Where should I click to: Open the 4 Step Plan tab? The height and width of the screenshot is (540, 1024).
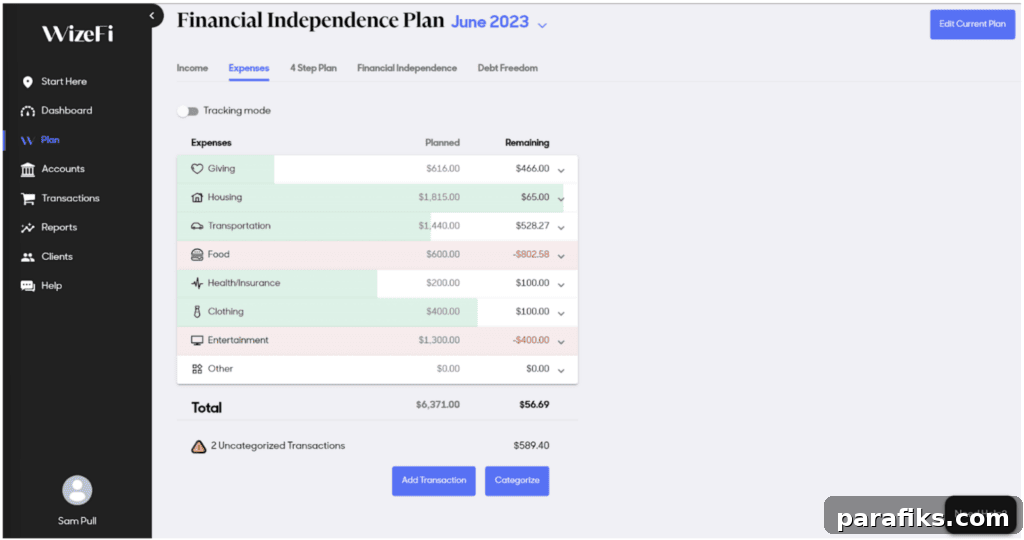[x=313, y=68]
